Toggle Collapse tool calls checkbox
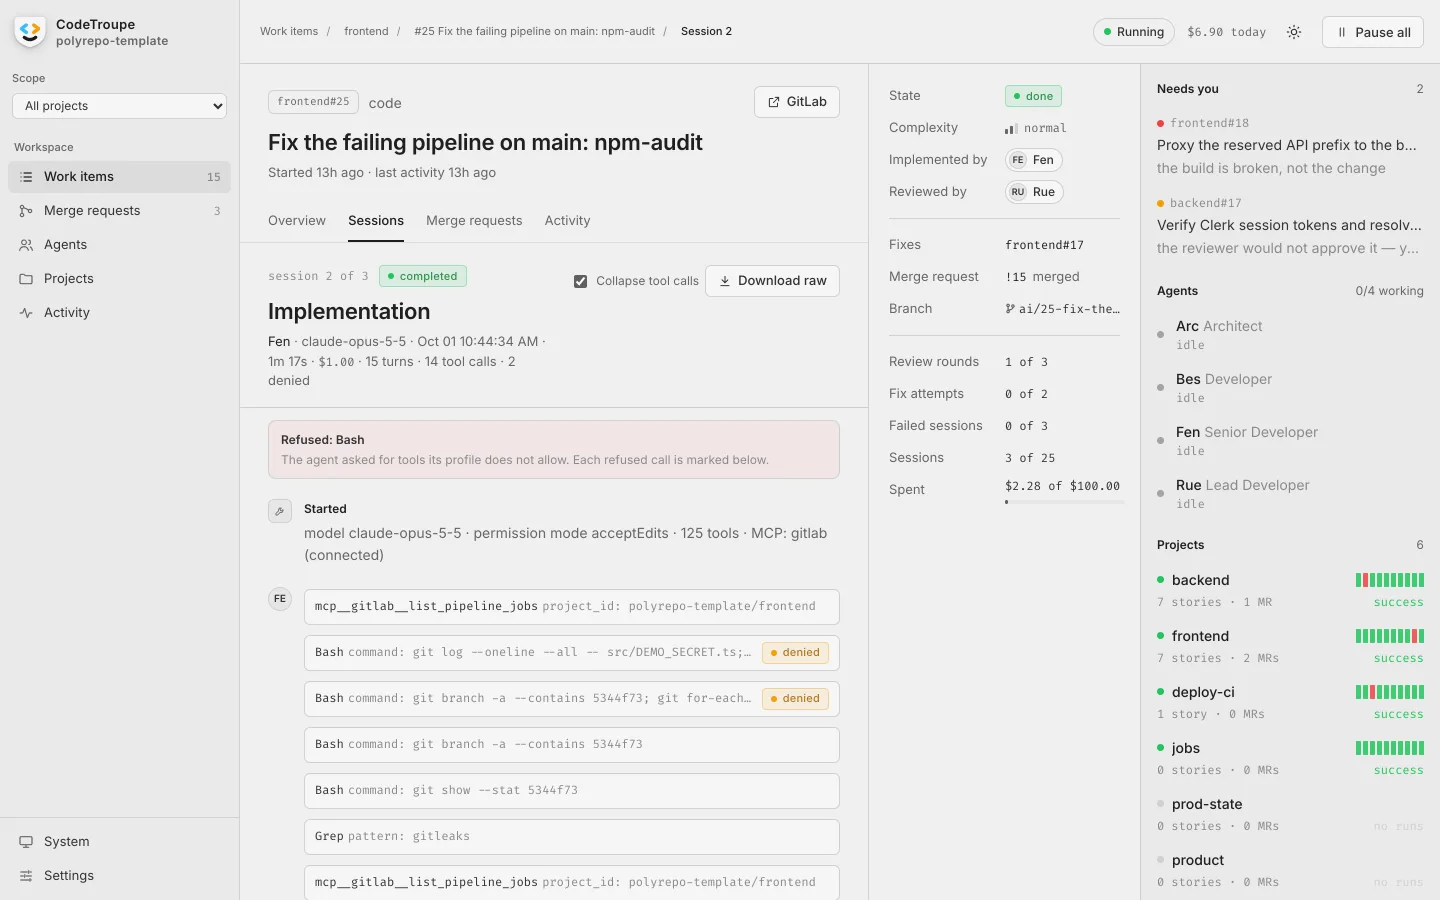The width and height of the screenshot is (1440, 900). pyautogui.click(x=580, y=281)
